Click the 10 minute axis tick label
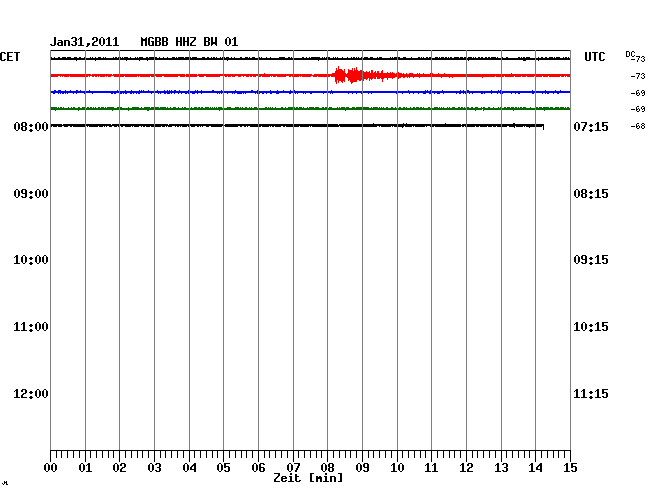650x494 pixels. [x=397, y=468]
